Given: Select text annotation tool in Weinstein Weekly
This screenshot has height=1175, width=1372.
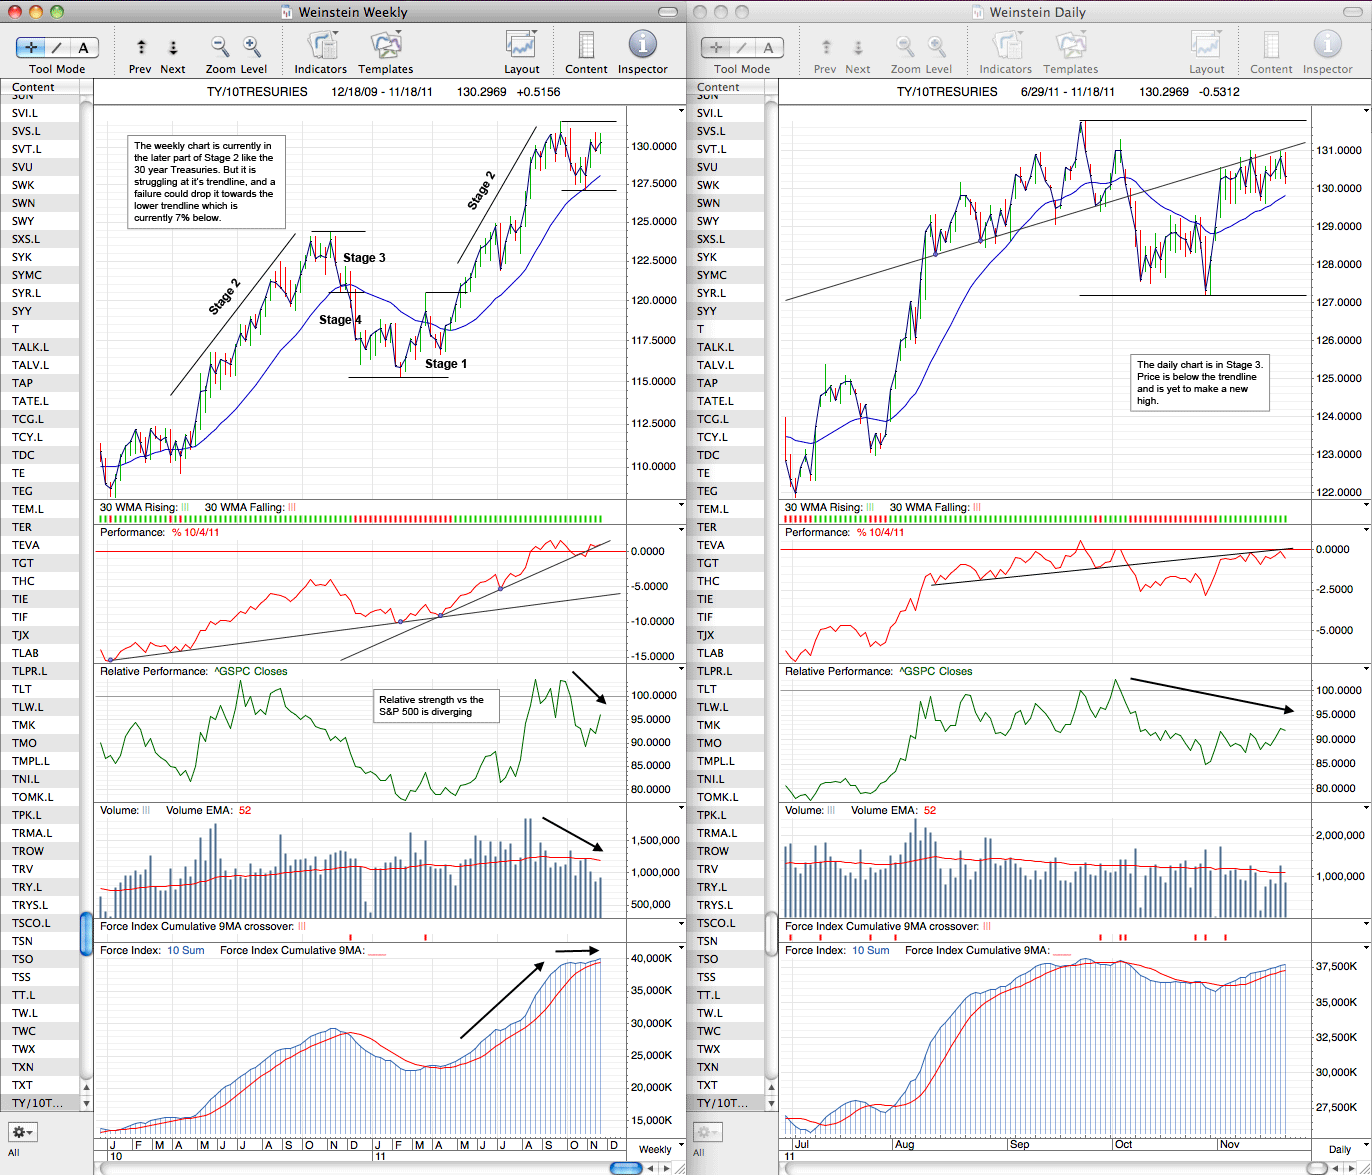Looking at the screenshot, I should click(84, 47).
